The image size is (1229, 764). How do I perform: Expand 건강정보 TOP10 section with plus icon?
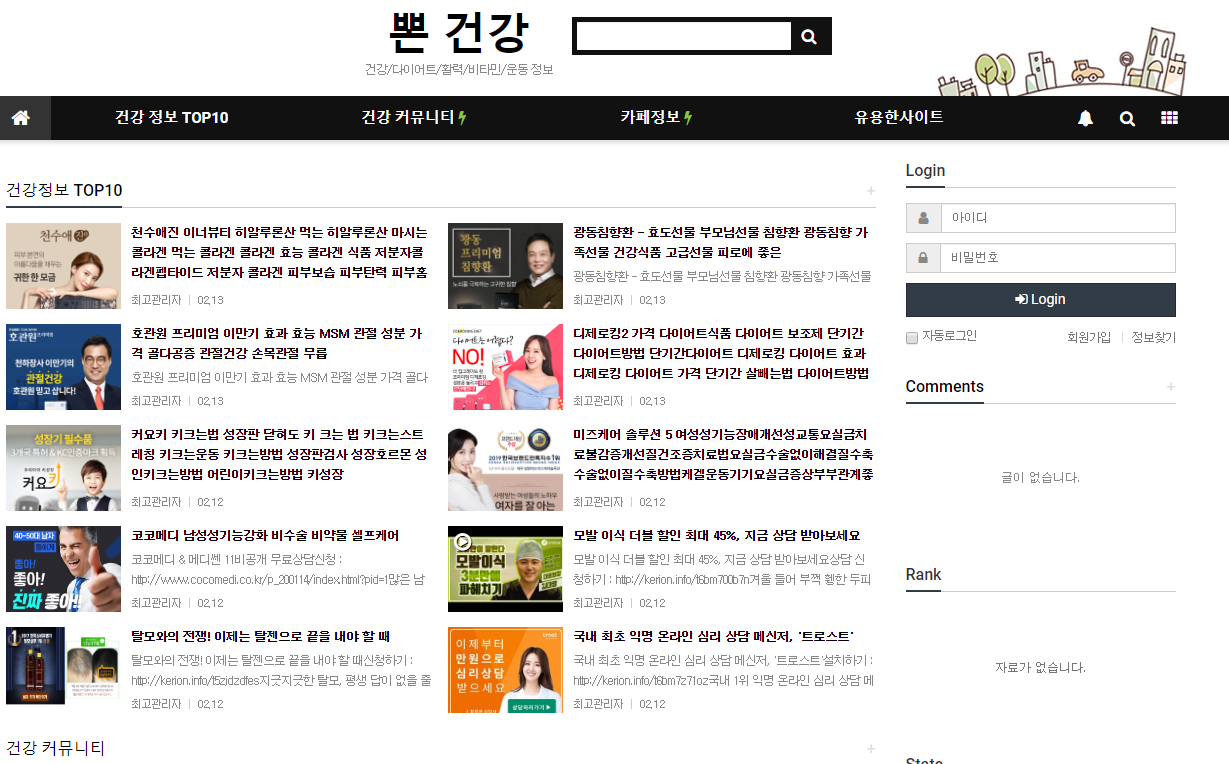tap(871, 191)
